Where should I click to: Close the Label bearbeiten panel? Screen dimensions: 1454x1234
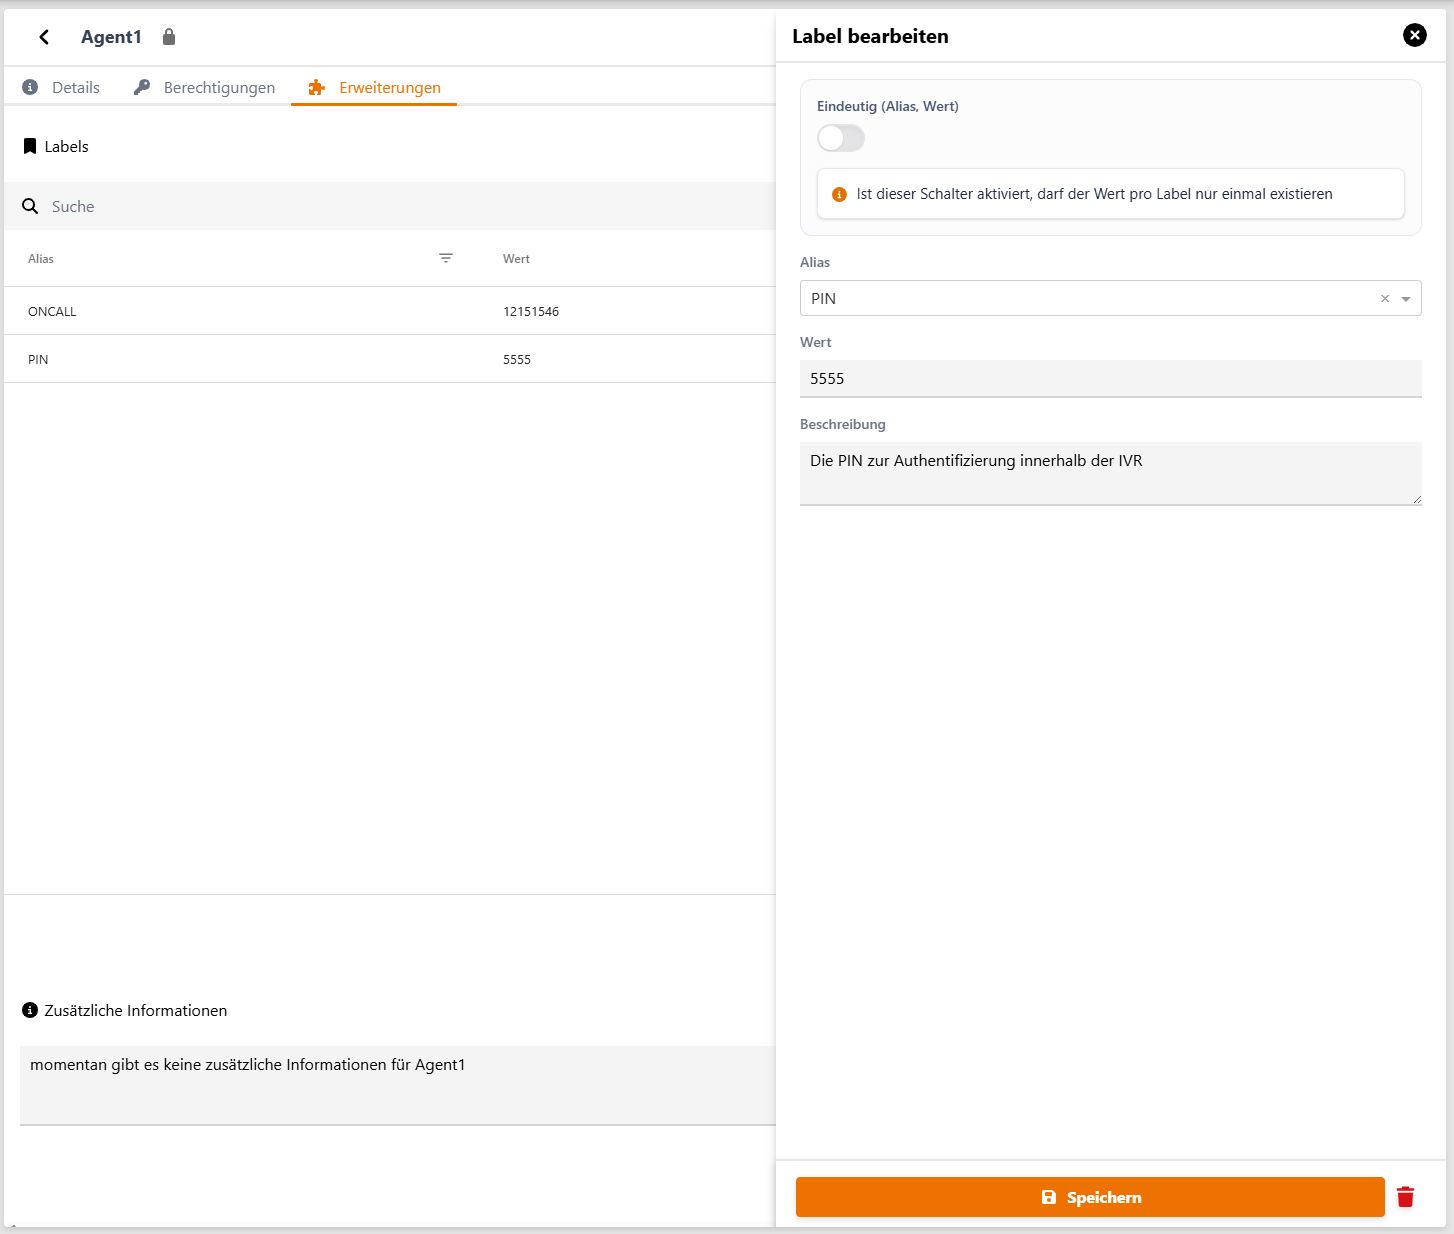point(1415,36)
